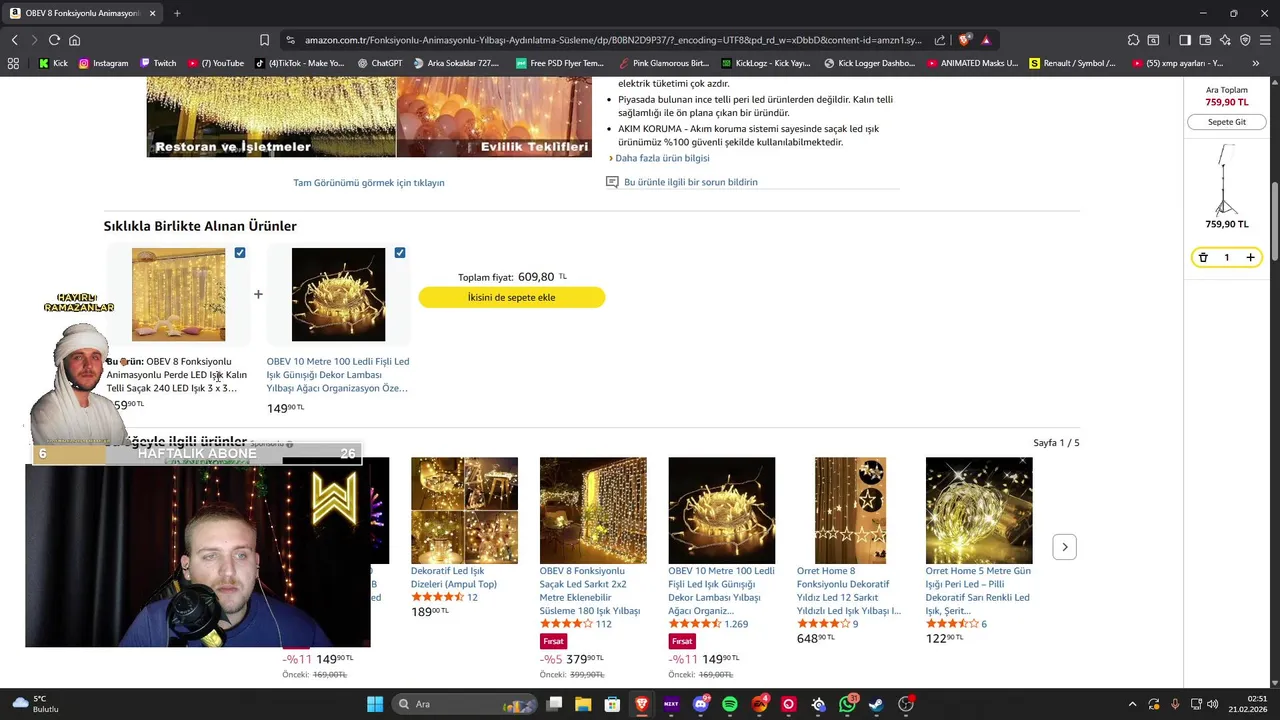The height and width of the screenshot is (720, 1280).
Task: Open the Dekoratif Led Işık Dizeleri product link
Action: [x=454, y=577]
